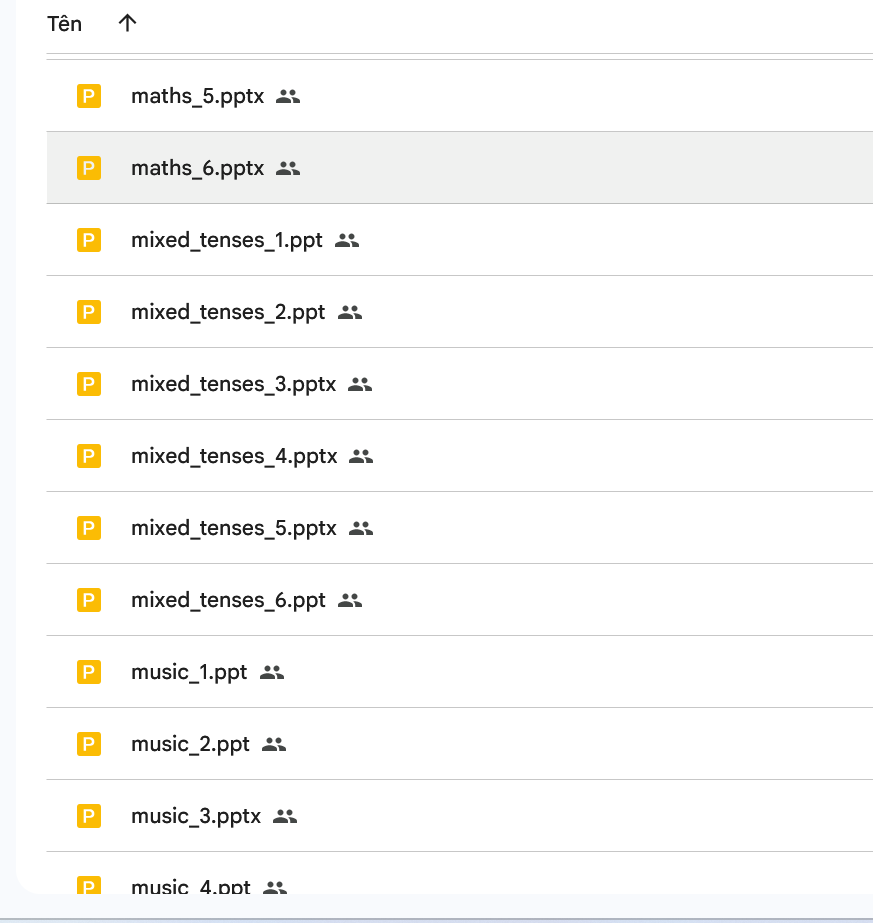The image size is (873, 923).
Task: Click the mixed_tenses_1.ppt file icon
Action: click(89, 240)
